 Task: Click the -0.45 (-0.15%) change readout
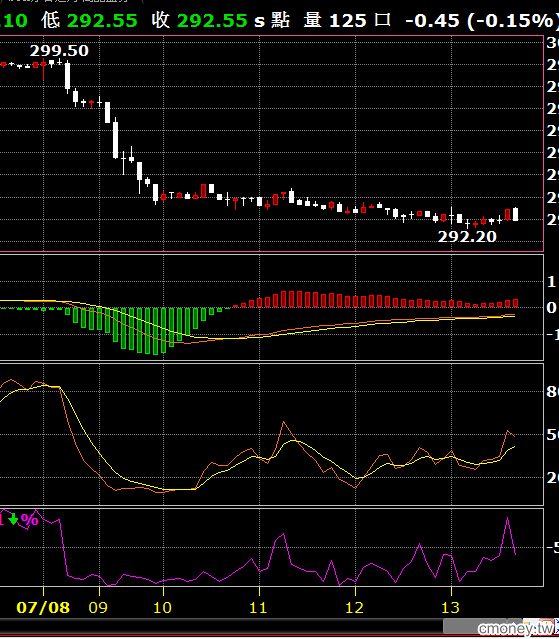[x=482, y=20]
